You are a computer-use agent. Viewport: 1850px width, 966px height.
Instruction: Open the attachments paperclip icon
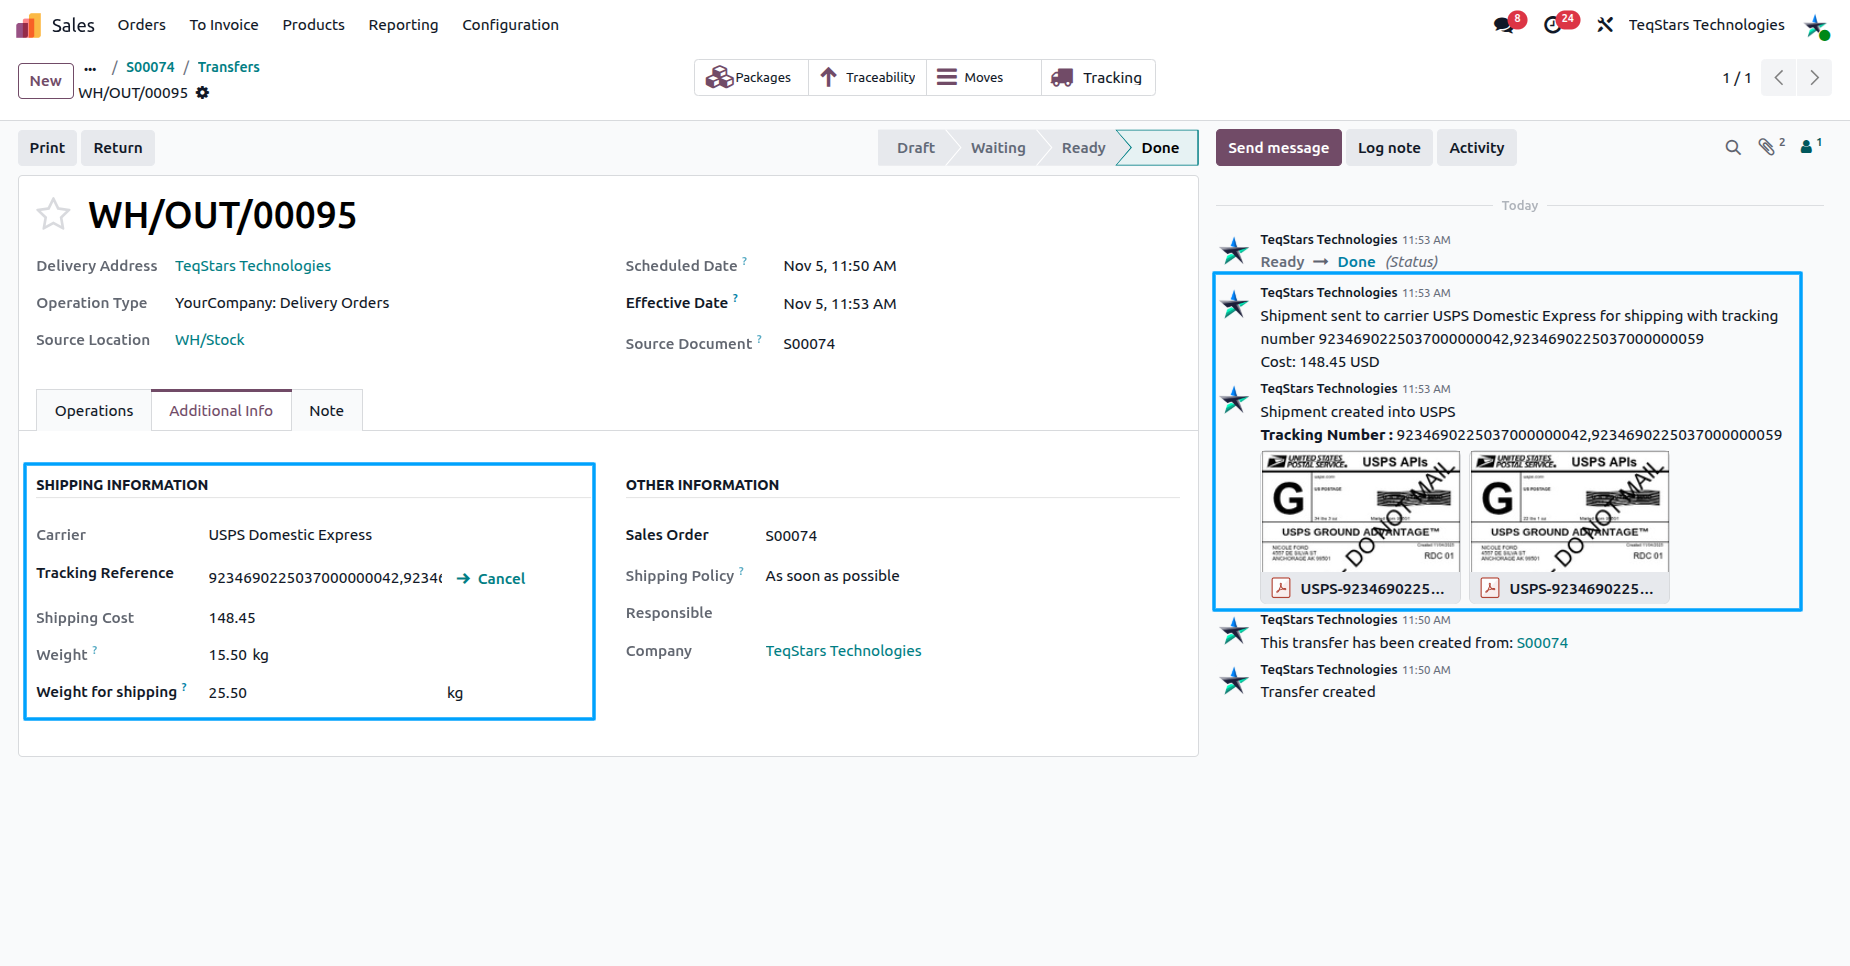pos(1767,148)
